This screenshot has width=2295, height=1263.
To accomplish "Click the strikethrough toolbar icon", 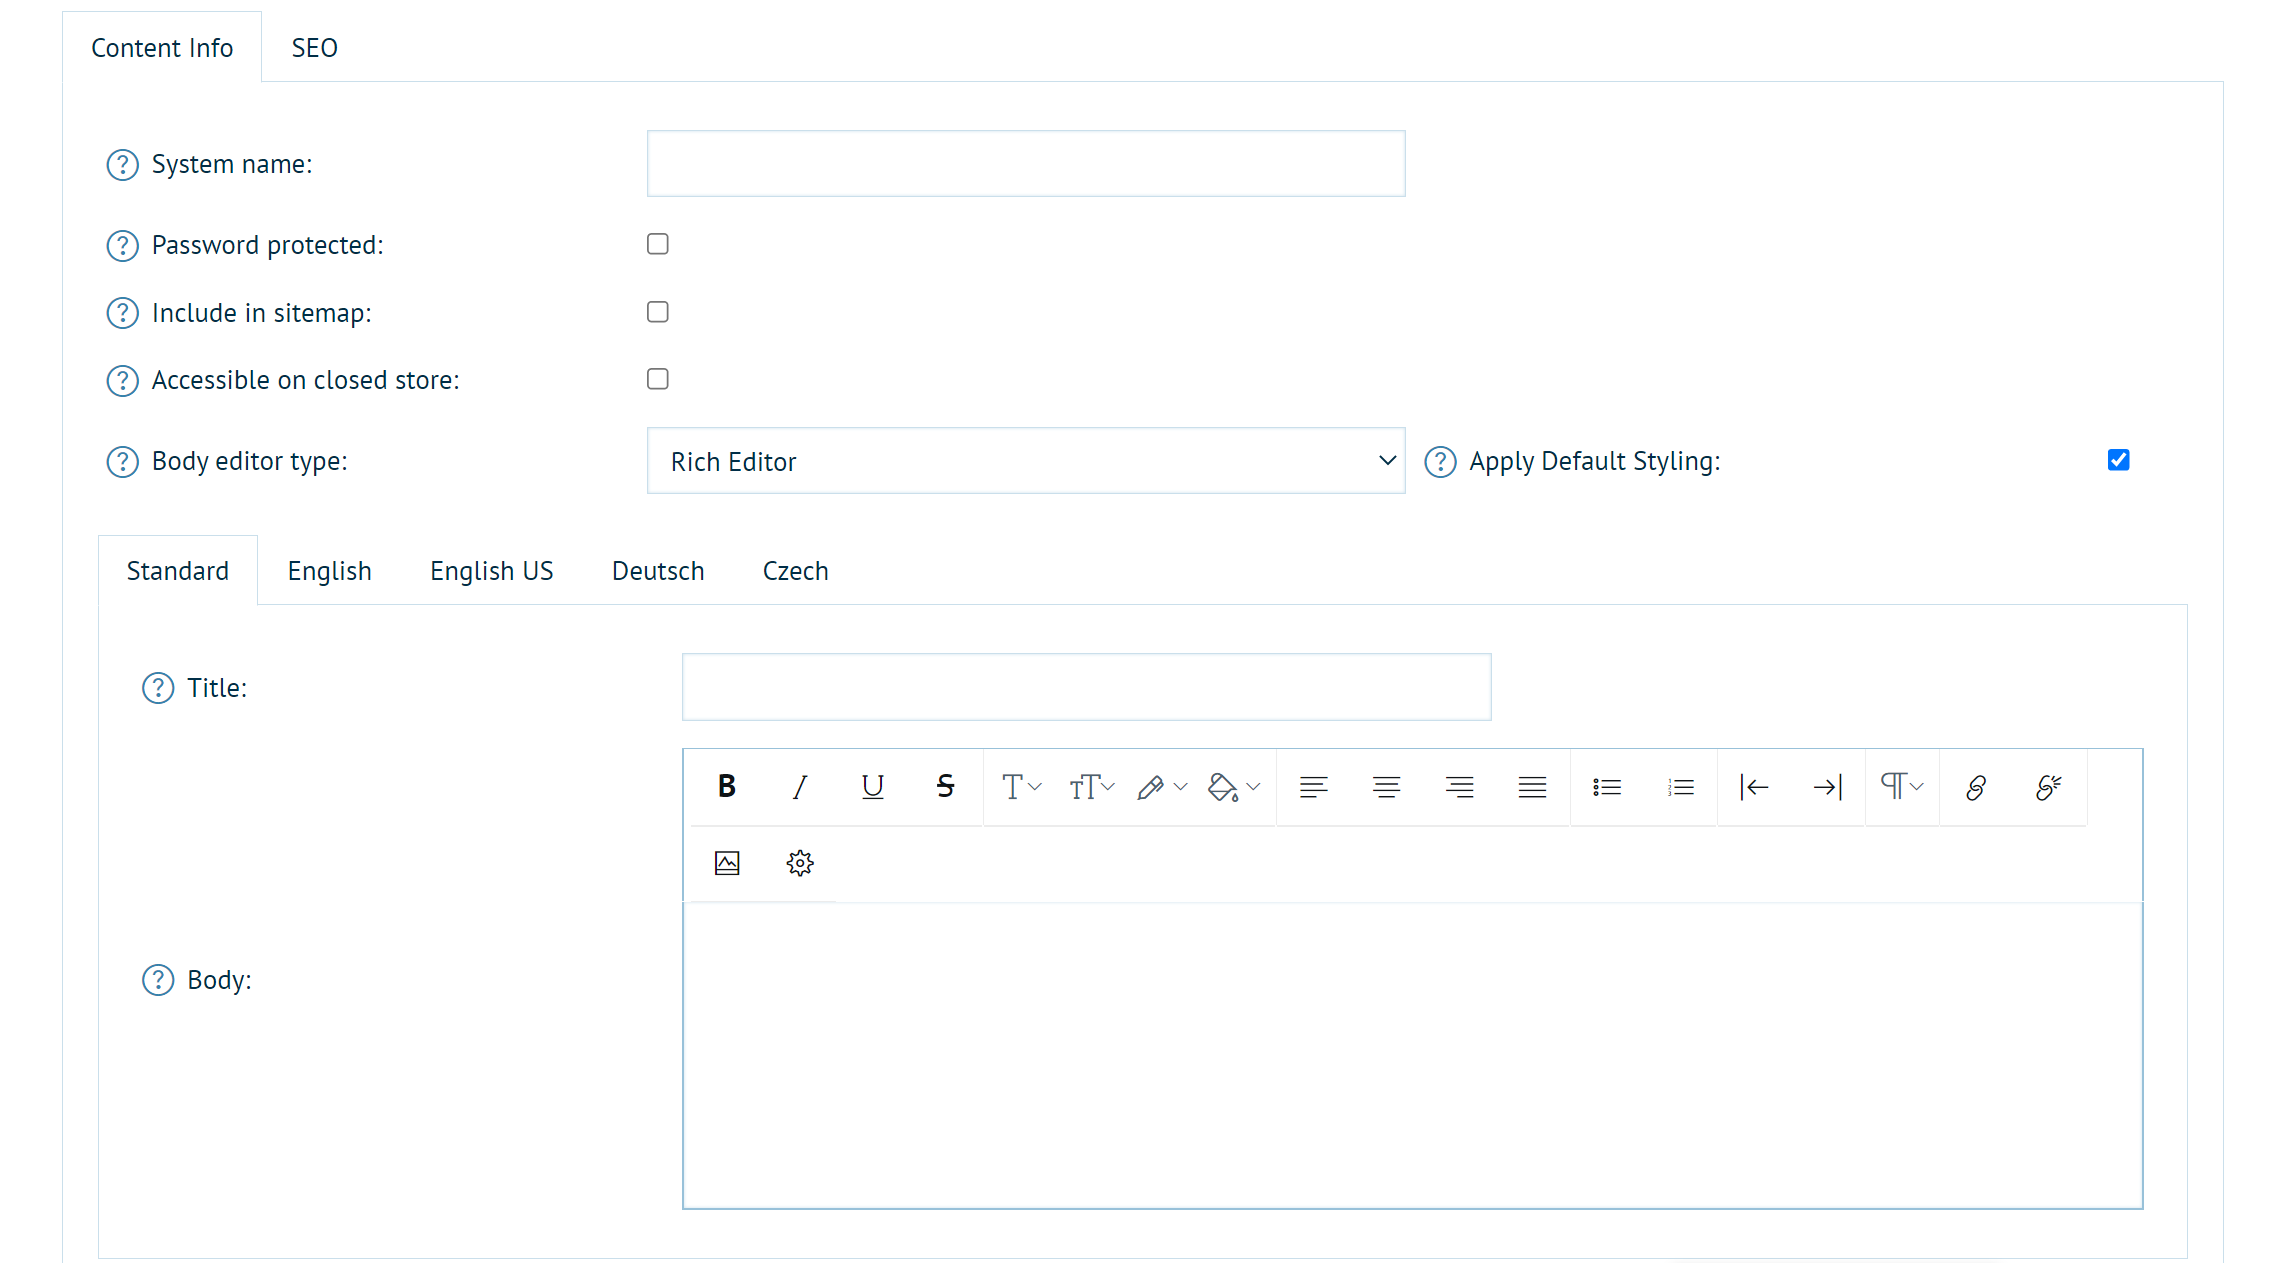I will pos(945,787).
